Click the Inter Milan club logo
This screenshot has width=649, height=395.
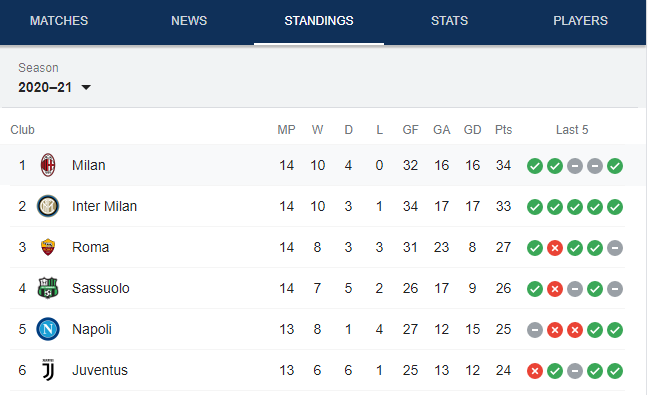tap(48, 206)
